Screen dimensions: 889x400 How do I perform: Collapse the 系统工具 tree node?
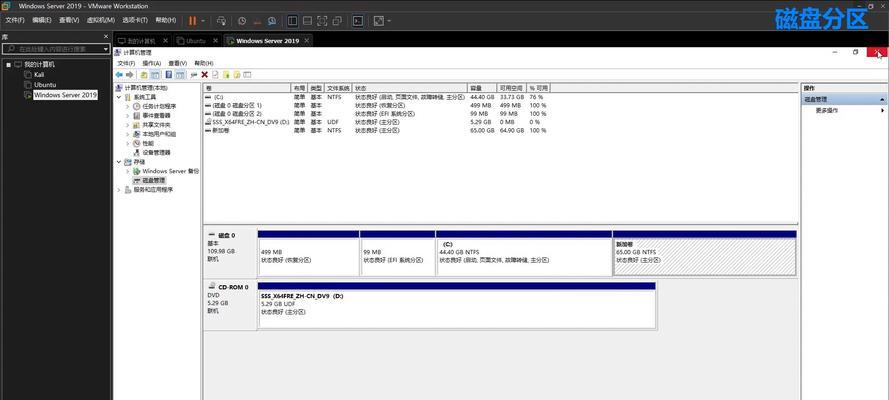[119, 97]
